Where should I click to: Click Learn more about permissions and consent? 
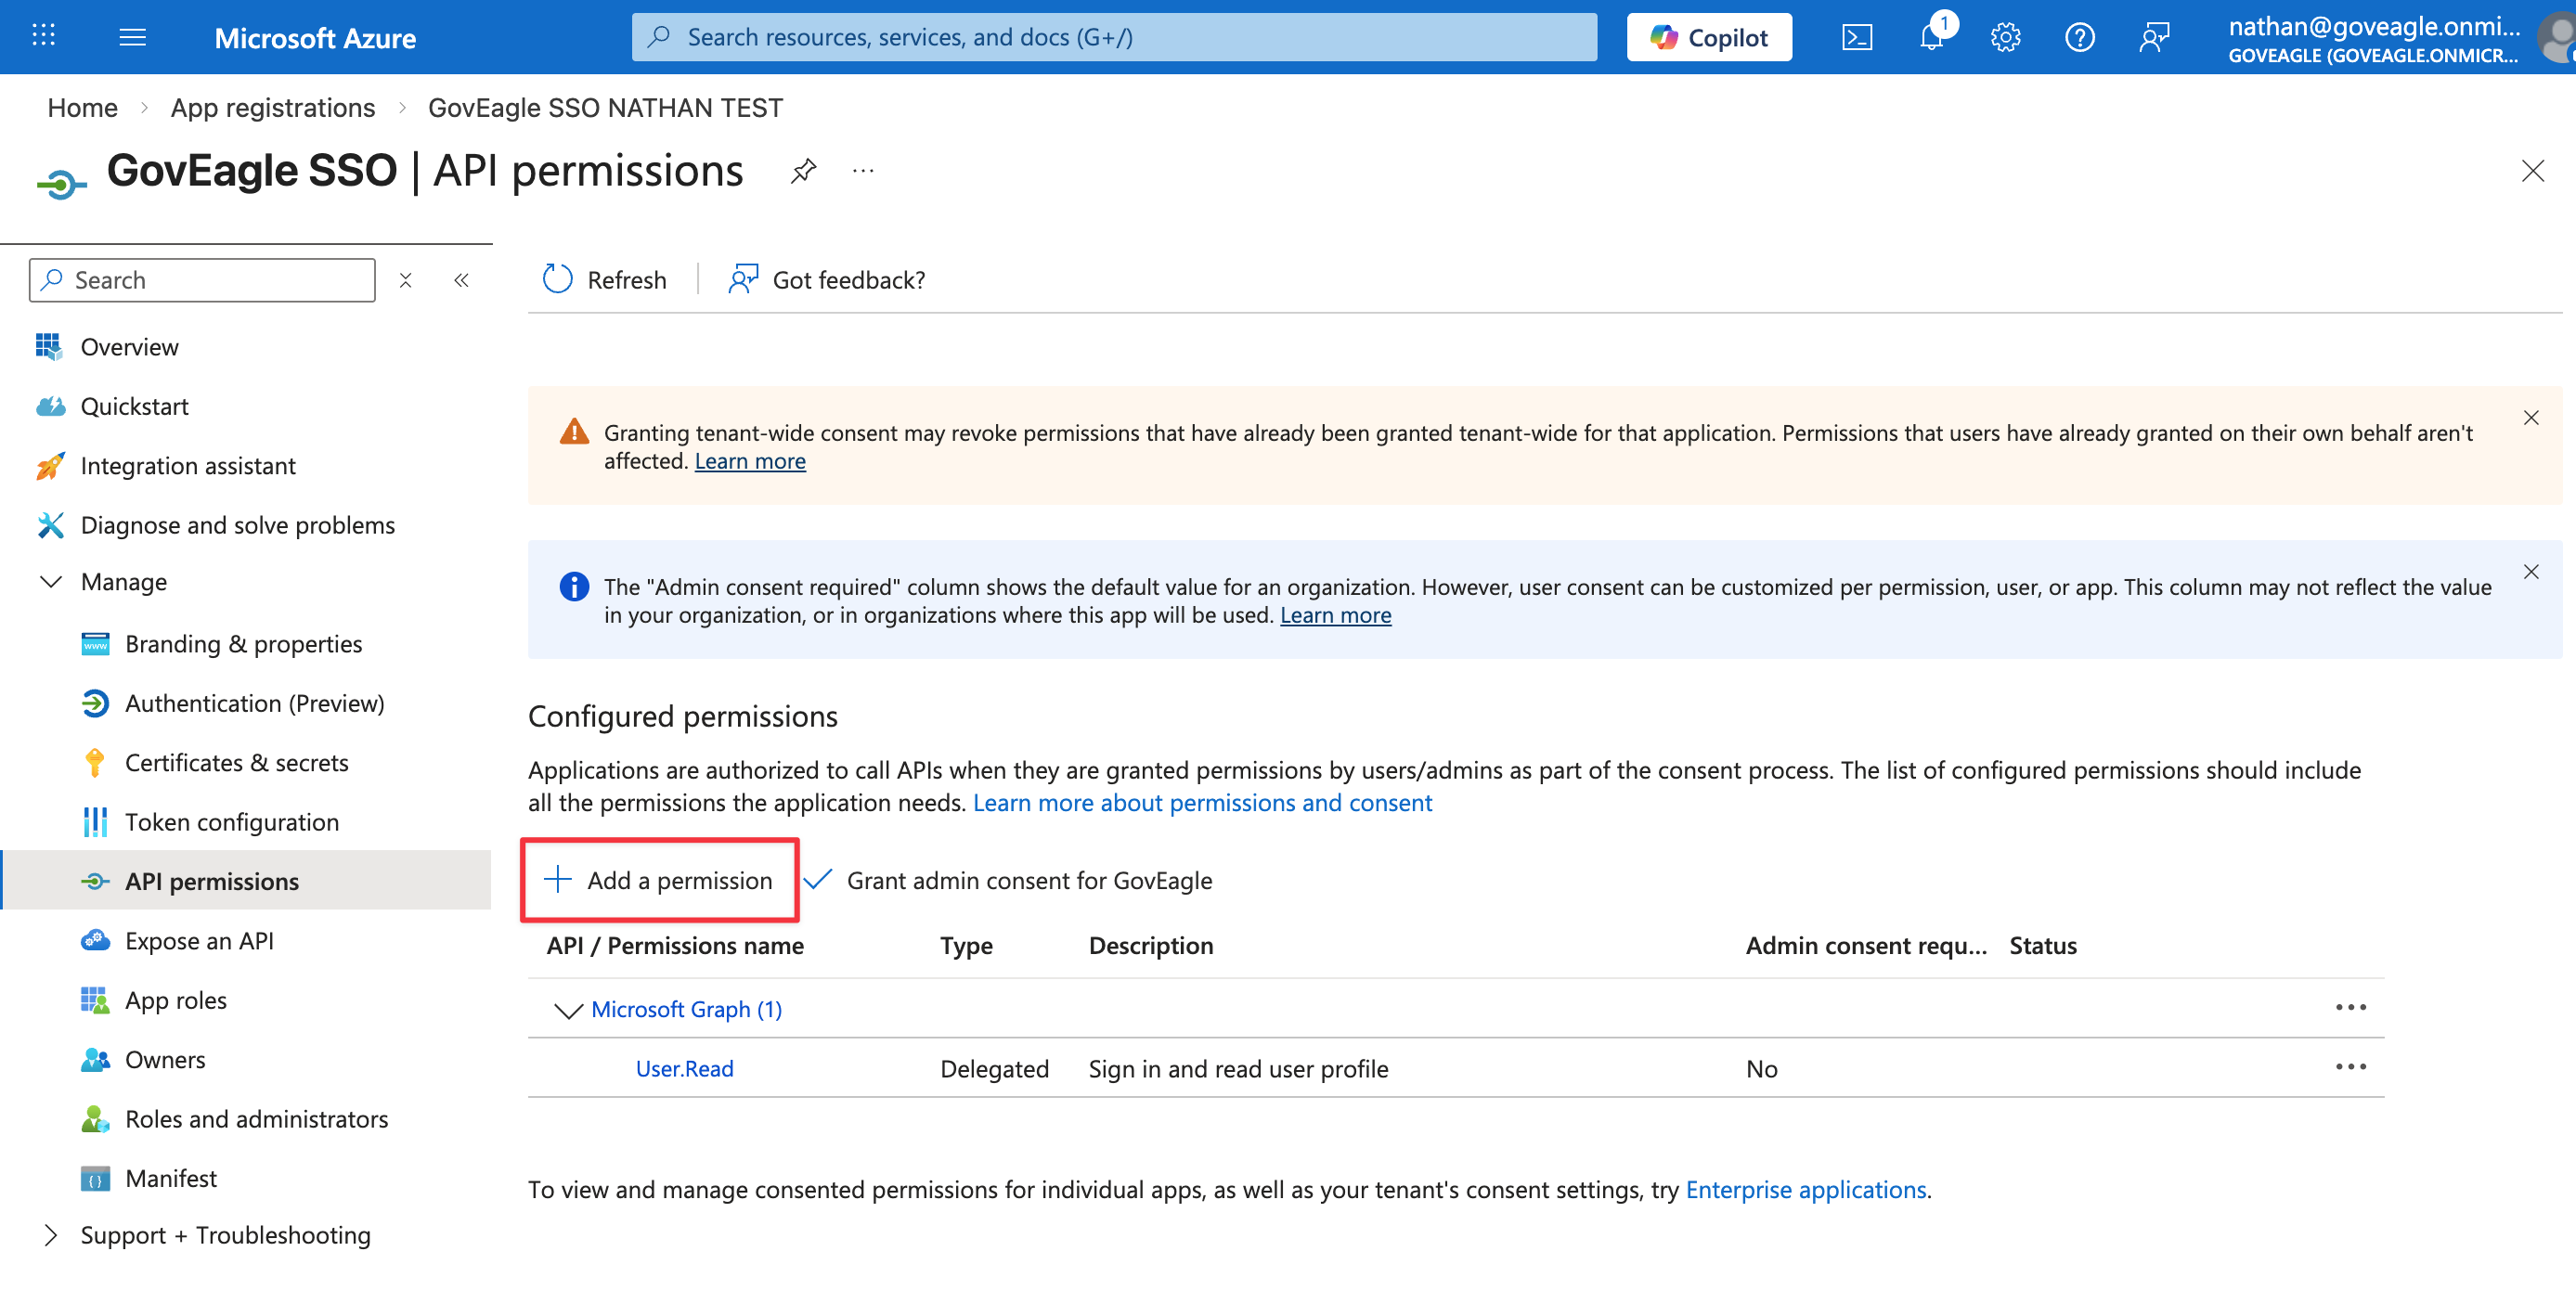coord(1202,803)
